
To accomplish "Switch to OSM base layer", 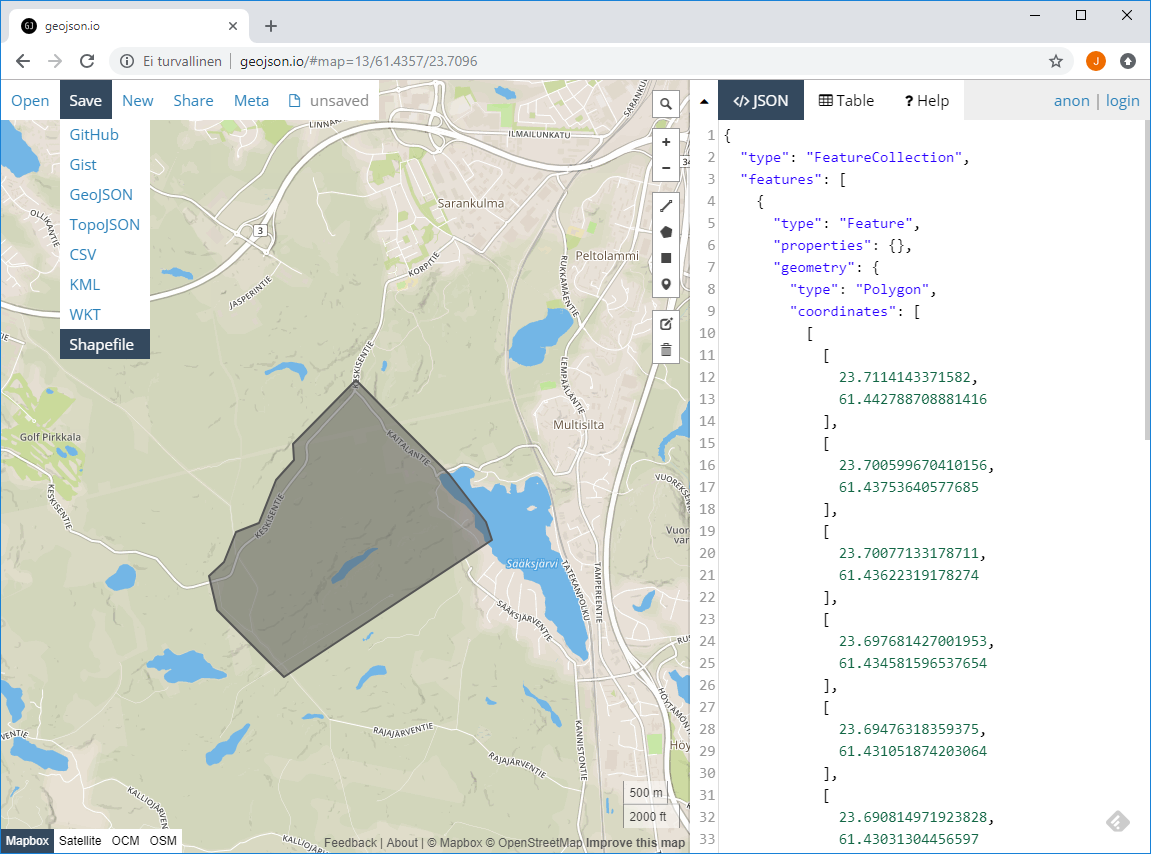I will [163, 841].
